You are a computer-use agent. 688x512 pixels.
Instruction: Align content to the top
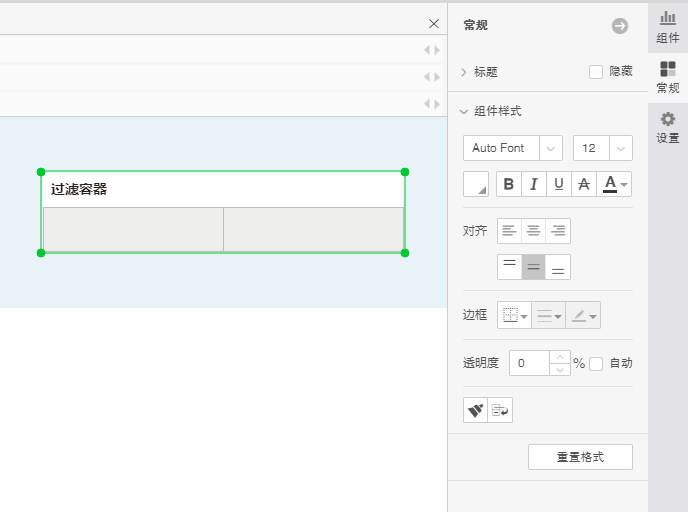(509, 267)
